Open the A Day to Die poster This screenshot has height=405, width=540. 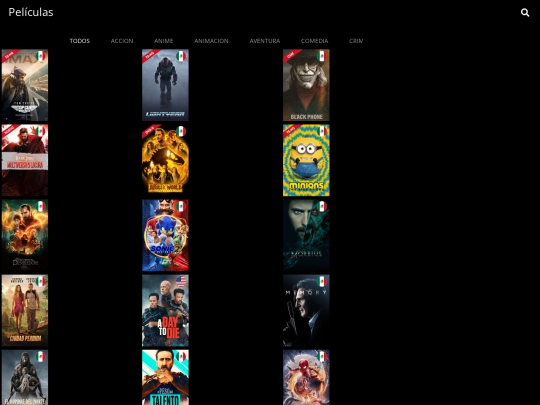pyautogui.click(x=165, y=310)
